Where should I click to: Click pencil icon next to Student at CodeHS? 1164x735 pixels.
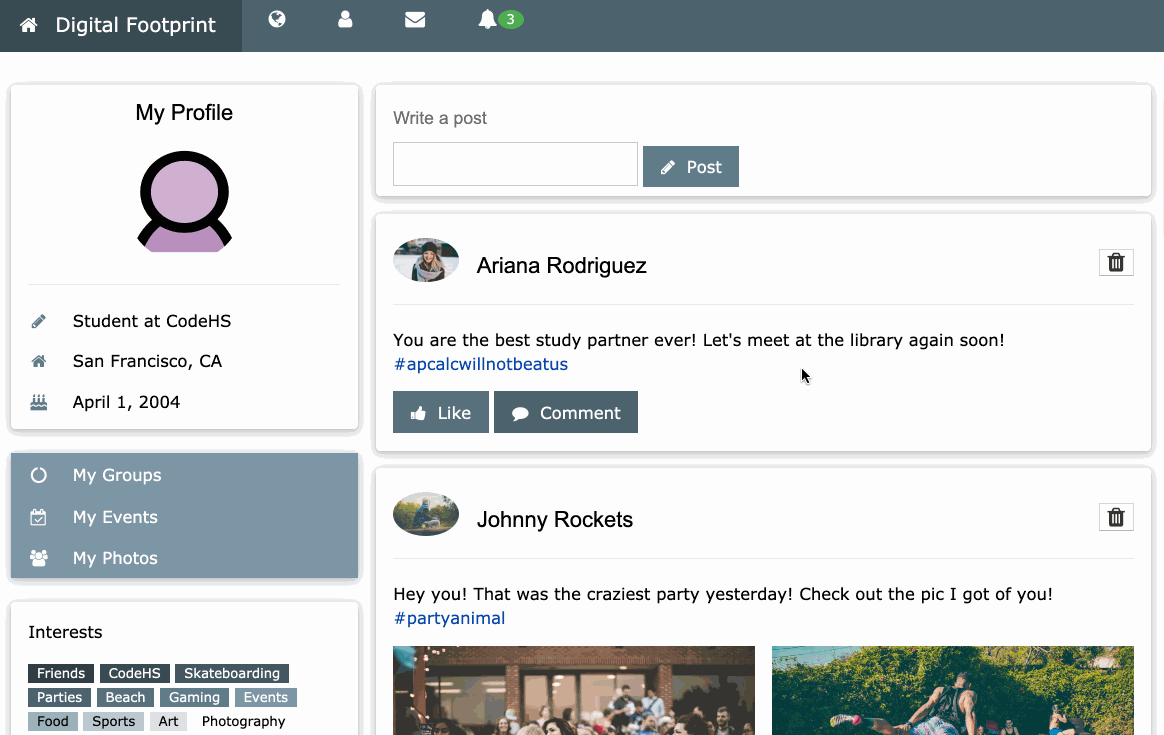(39, 321)
